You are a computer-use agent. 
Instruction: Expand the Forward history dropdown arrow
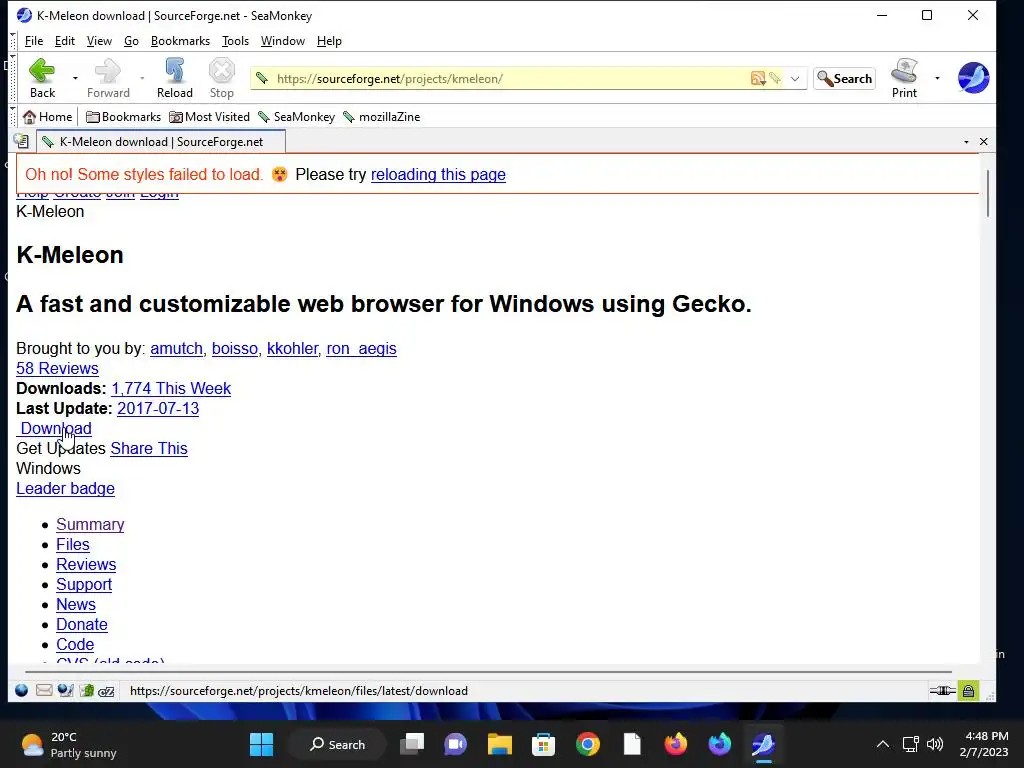point(142,78)
